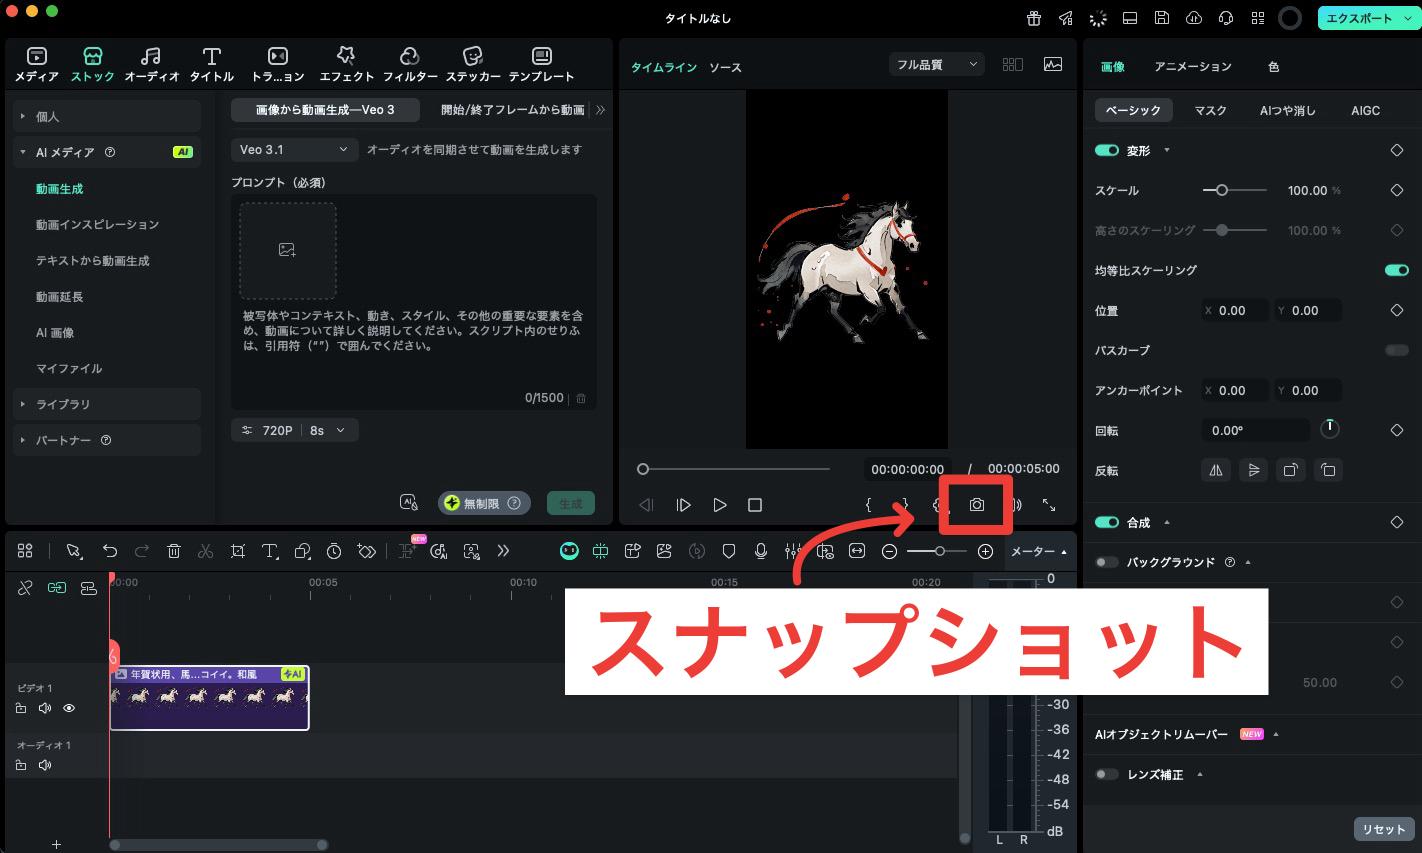This screenshot has height=853, width=1422.
Task: Open the ステッカー media tab
Action: pos(473,63)
